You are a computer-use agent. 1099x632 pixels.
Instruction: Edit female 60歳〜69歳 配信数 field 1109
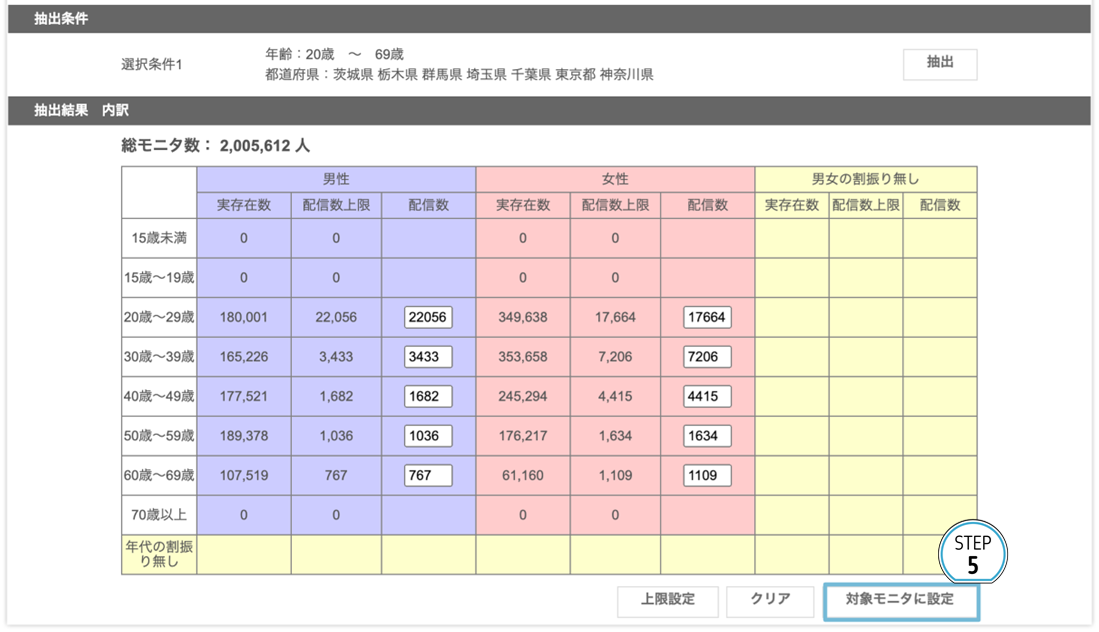click(x=707, y=475)
